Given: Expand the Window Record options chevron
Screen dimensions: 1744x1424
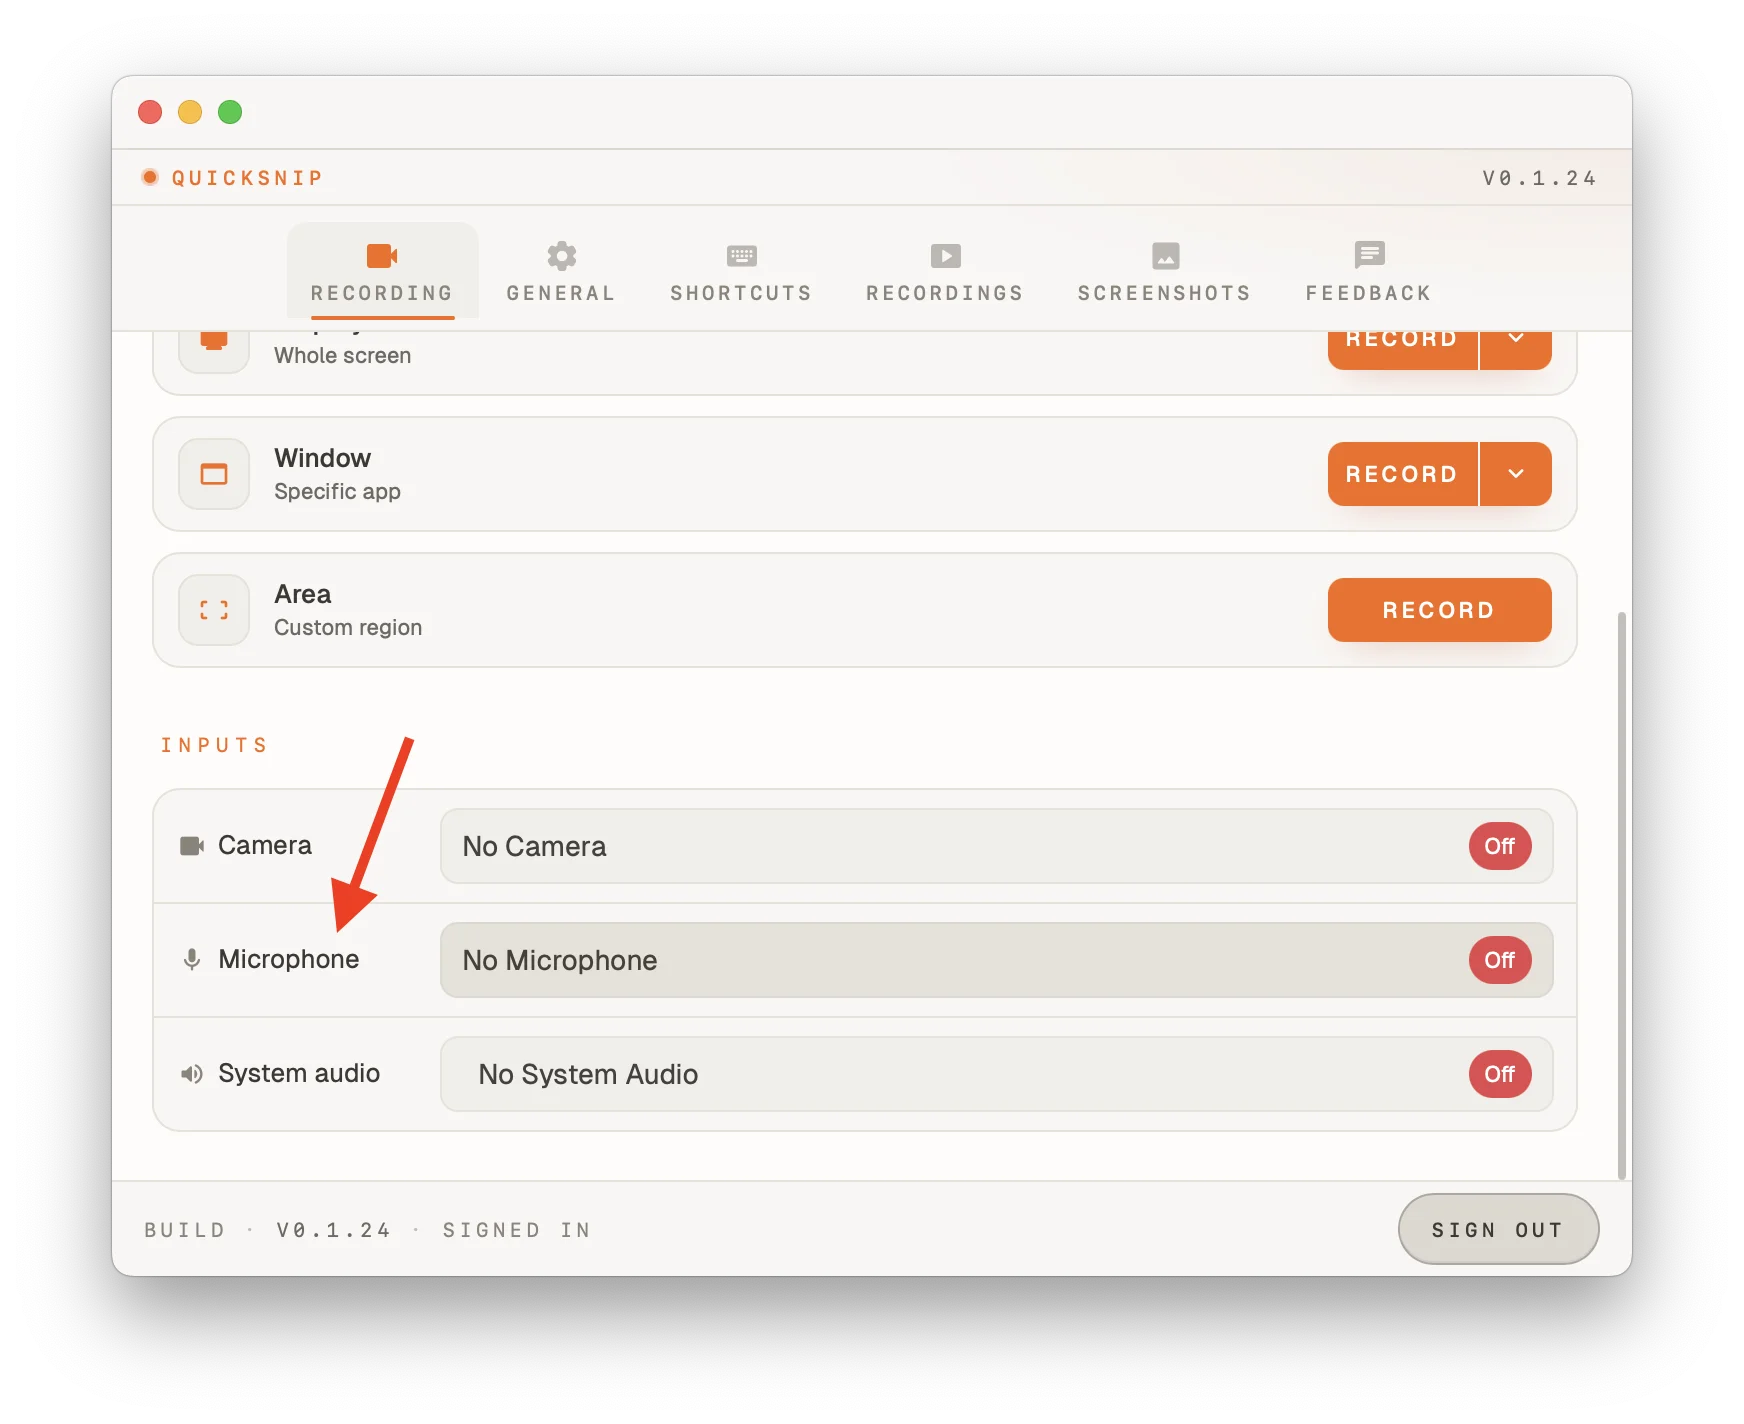Looking at the screenshot, I should 1516,474.
